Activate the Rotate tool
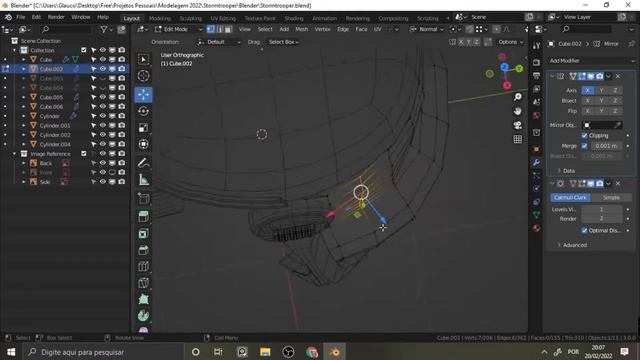The width and height of the screenshot is (640, 360). pos(143,111)
